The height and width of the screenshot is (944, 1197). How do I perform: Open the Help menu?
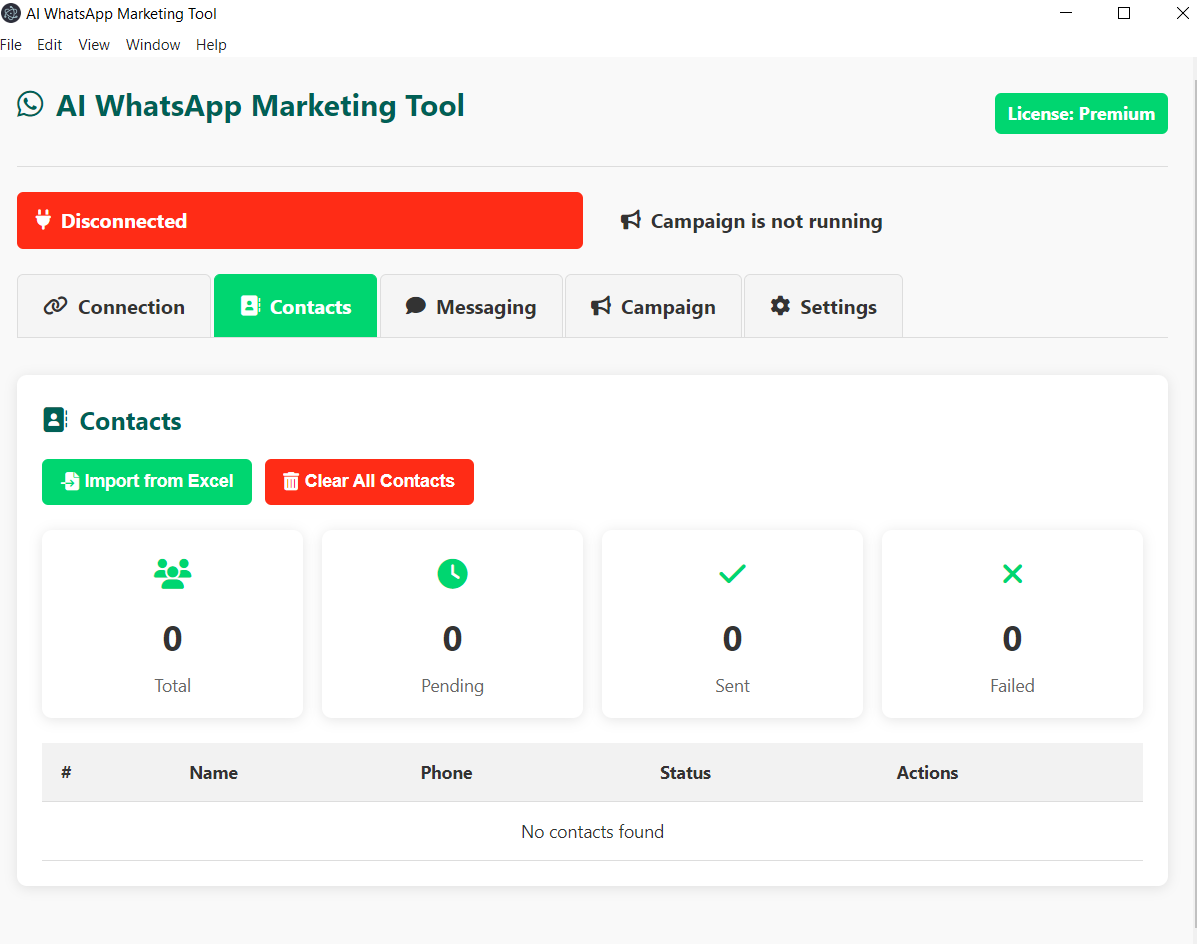(211, 45)
